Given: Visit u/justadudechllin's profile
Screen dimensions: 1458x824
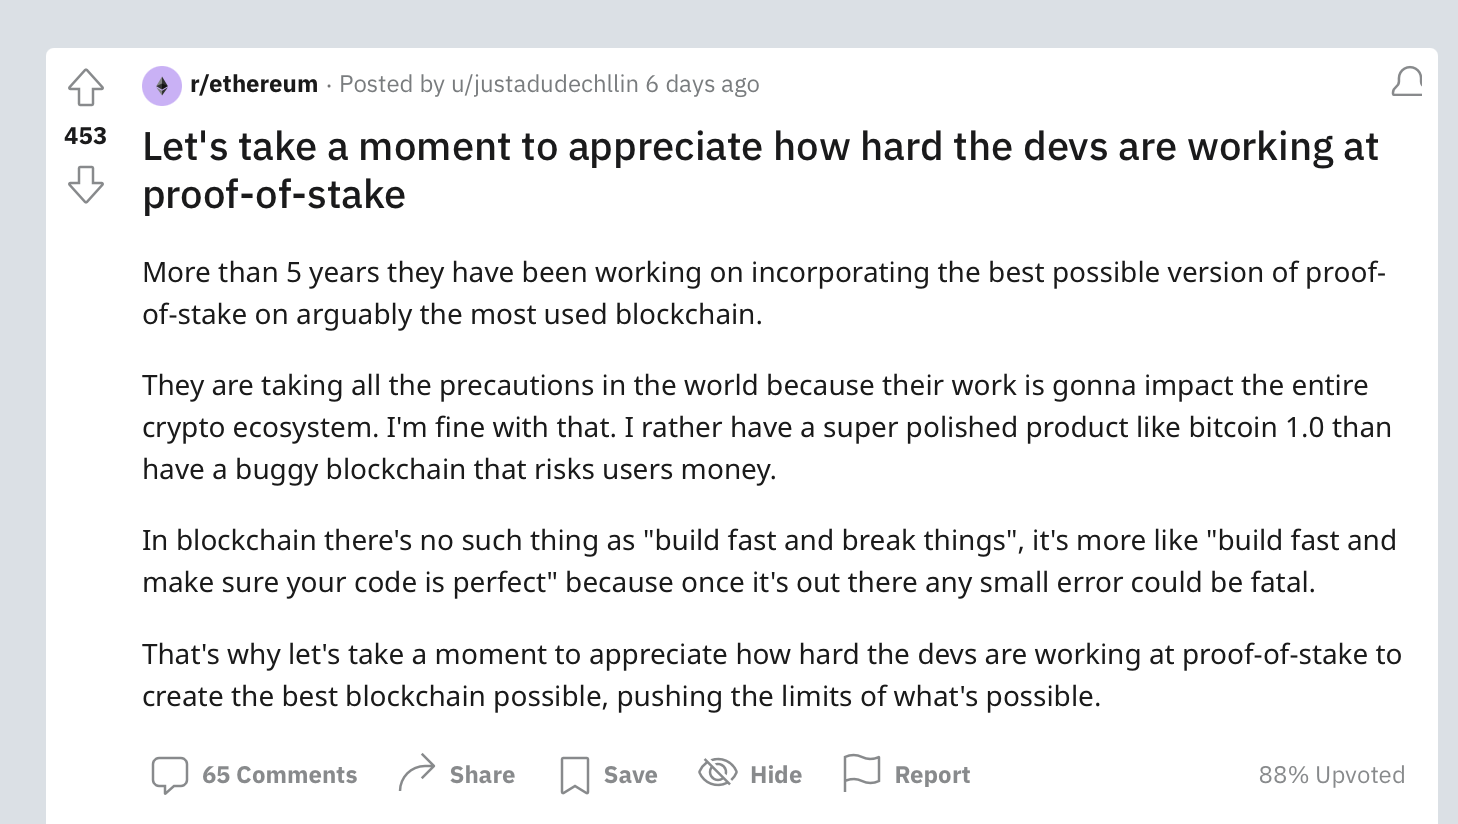Looking at the screenshot, I should (544, 84).
